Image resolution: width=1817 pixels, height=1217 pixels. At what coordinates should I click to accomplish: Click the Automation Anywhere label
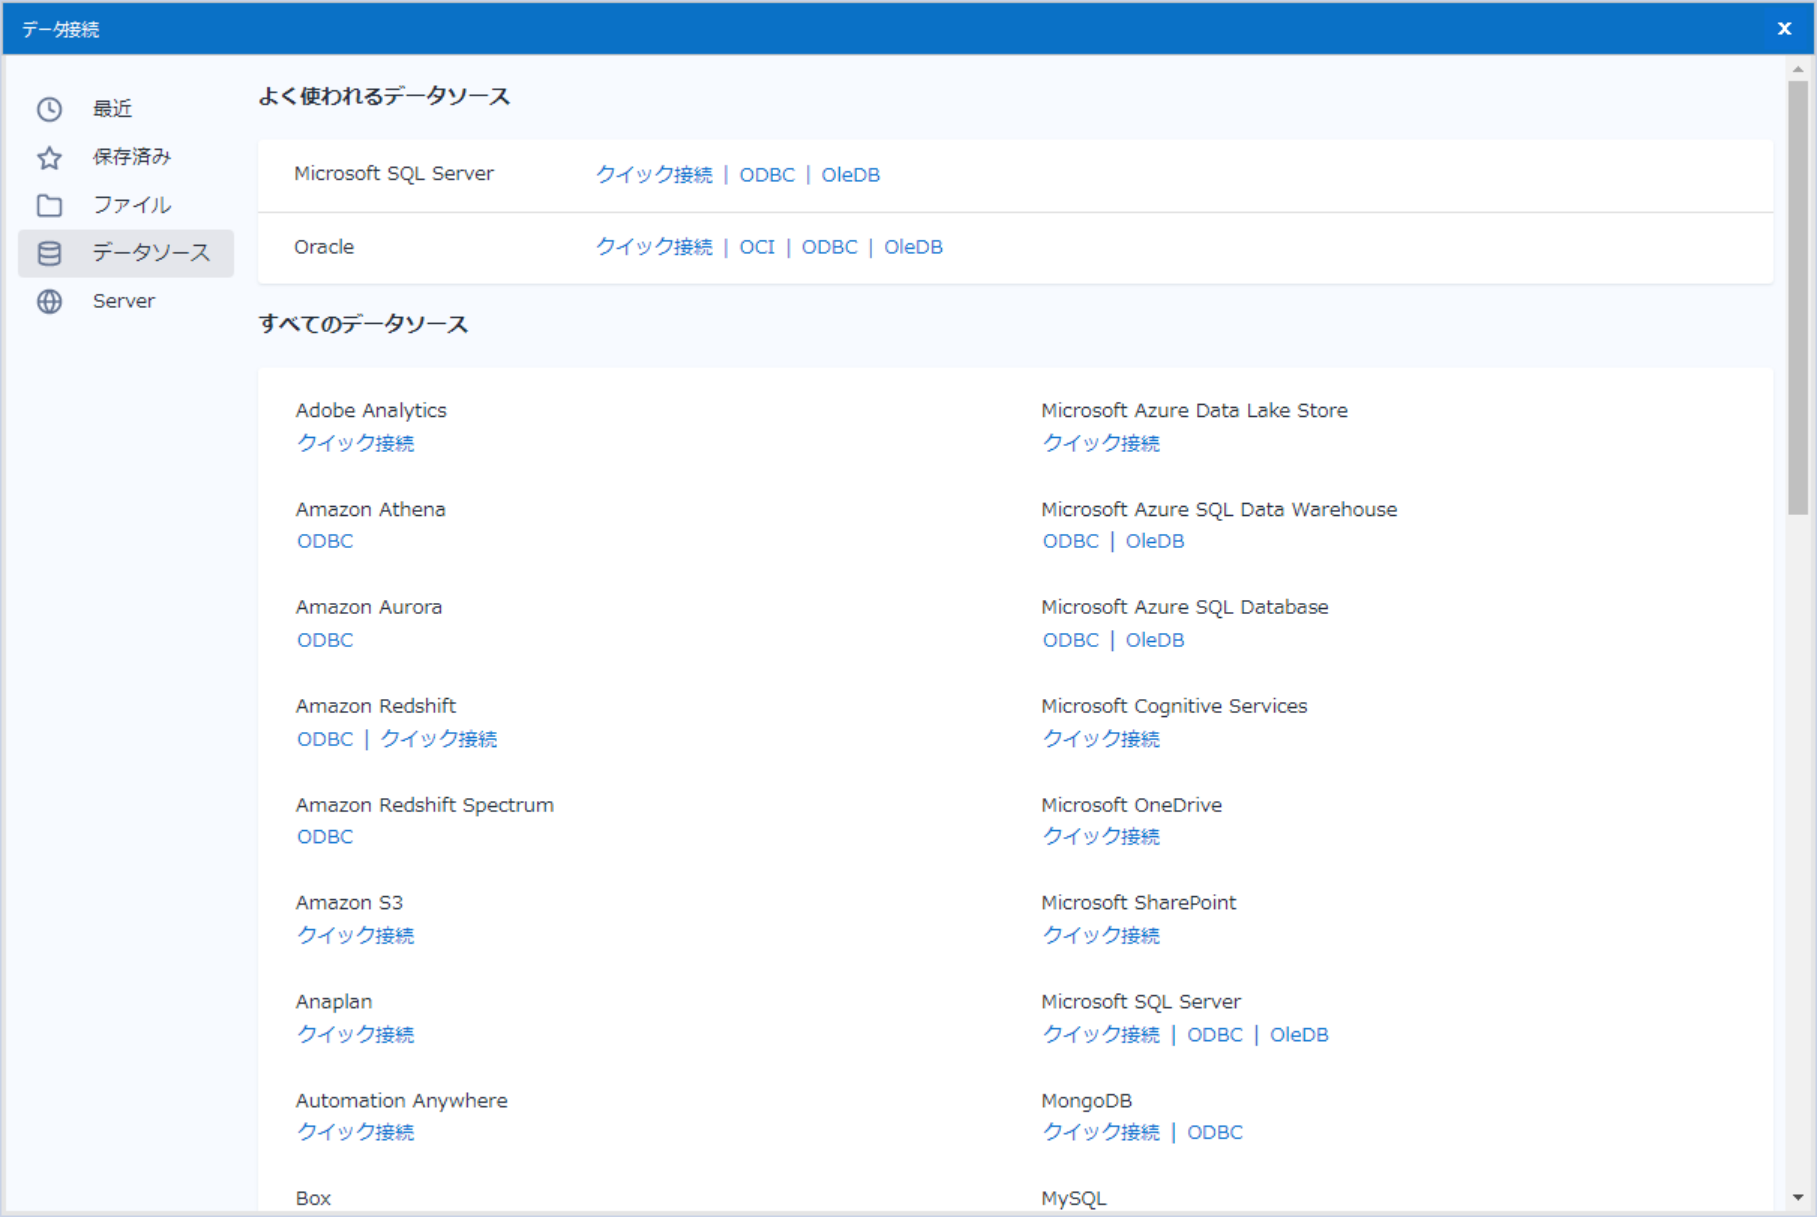[402, 1101]
